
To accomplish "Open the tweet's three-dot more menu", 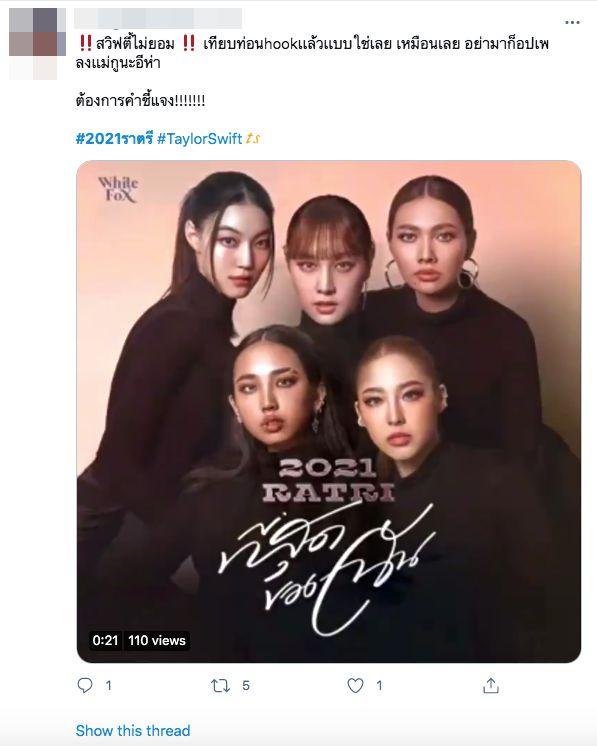I will pyautogui.click(x=572, y=22).
